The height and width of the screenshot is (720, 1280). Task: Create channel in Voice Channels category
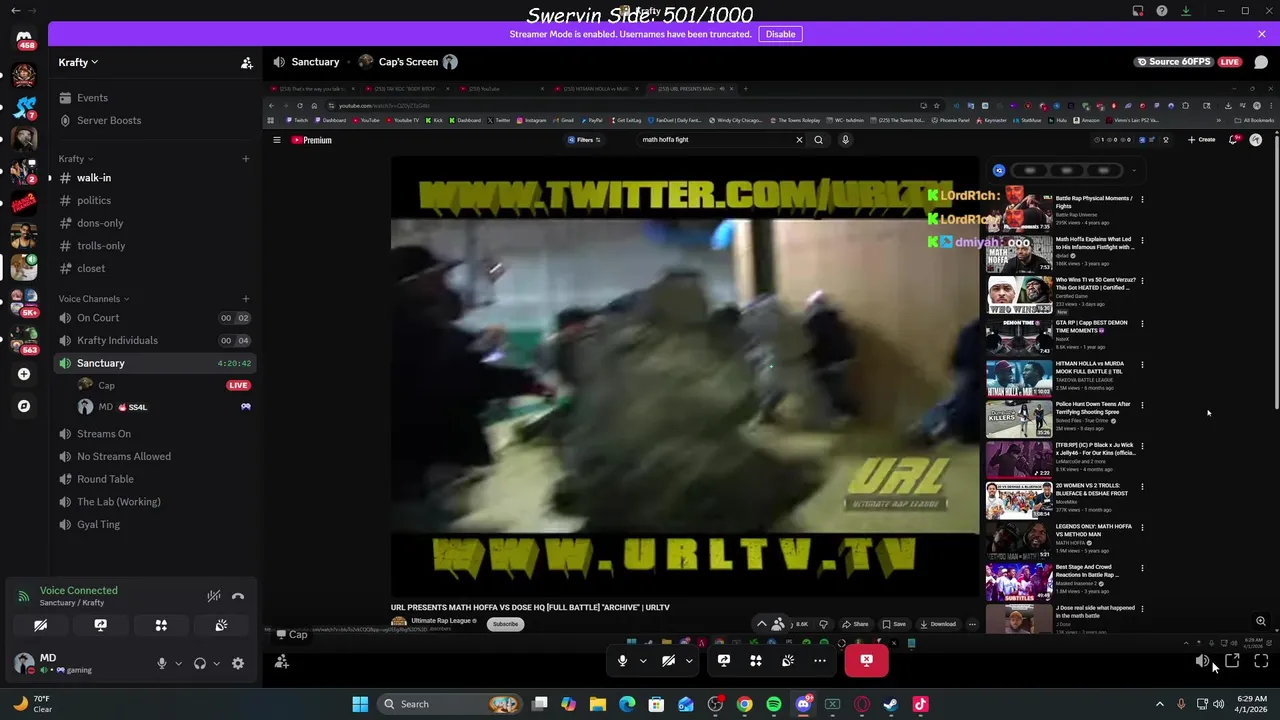(x=246, y=299)
